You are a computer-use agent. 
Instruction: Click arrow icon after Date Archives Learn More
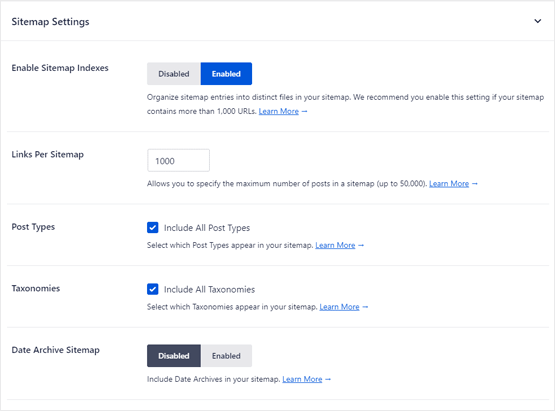point(328,379)
